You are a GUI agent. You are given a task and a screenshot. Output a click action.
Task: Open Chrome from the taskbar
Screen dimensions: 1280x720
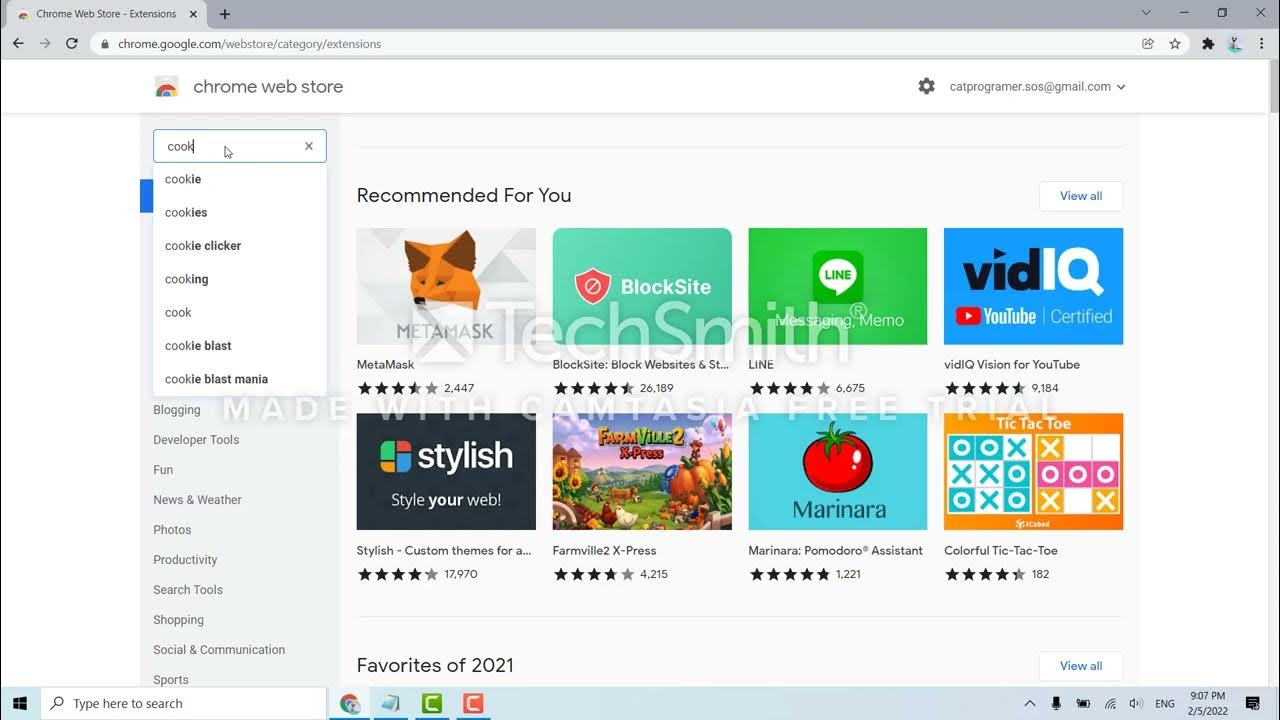[350, 703]
